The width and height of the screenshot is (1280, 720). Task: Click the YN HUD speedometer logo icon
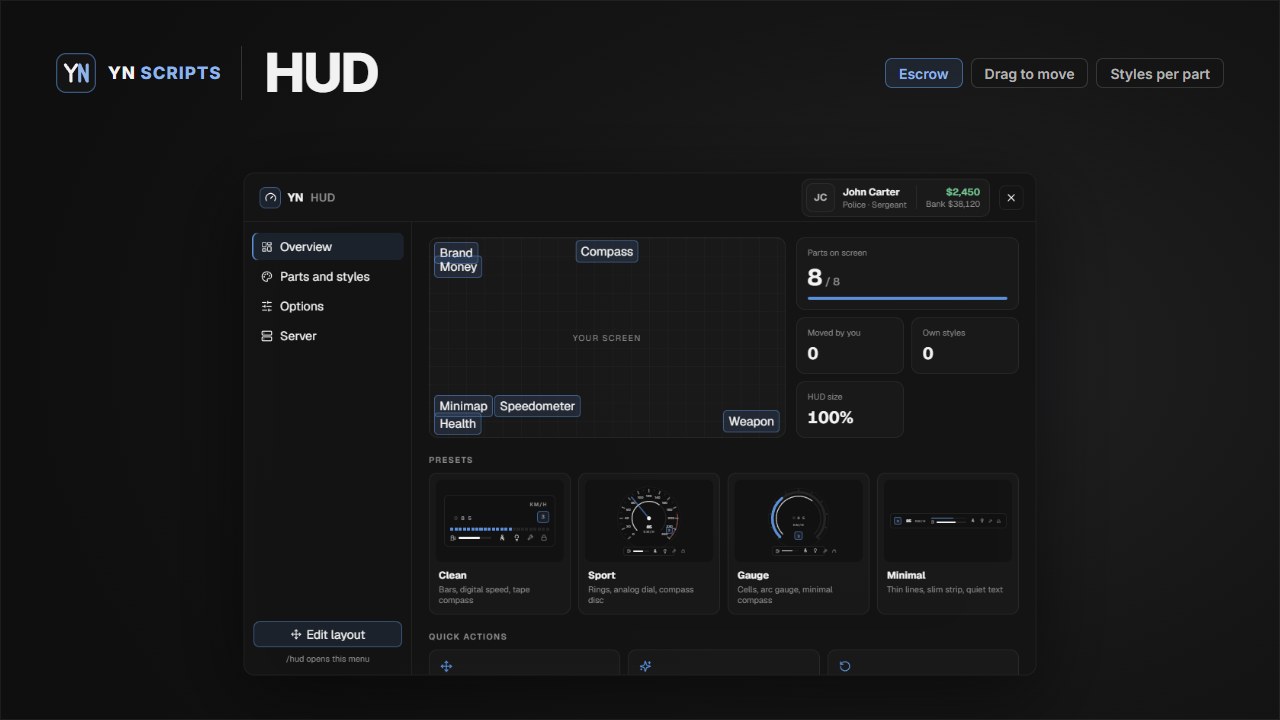(x=270, y=197)
